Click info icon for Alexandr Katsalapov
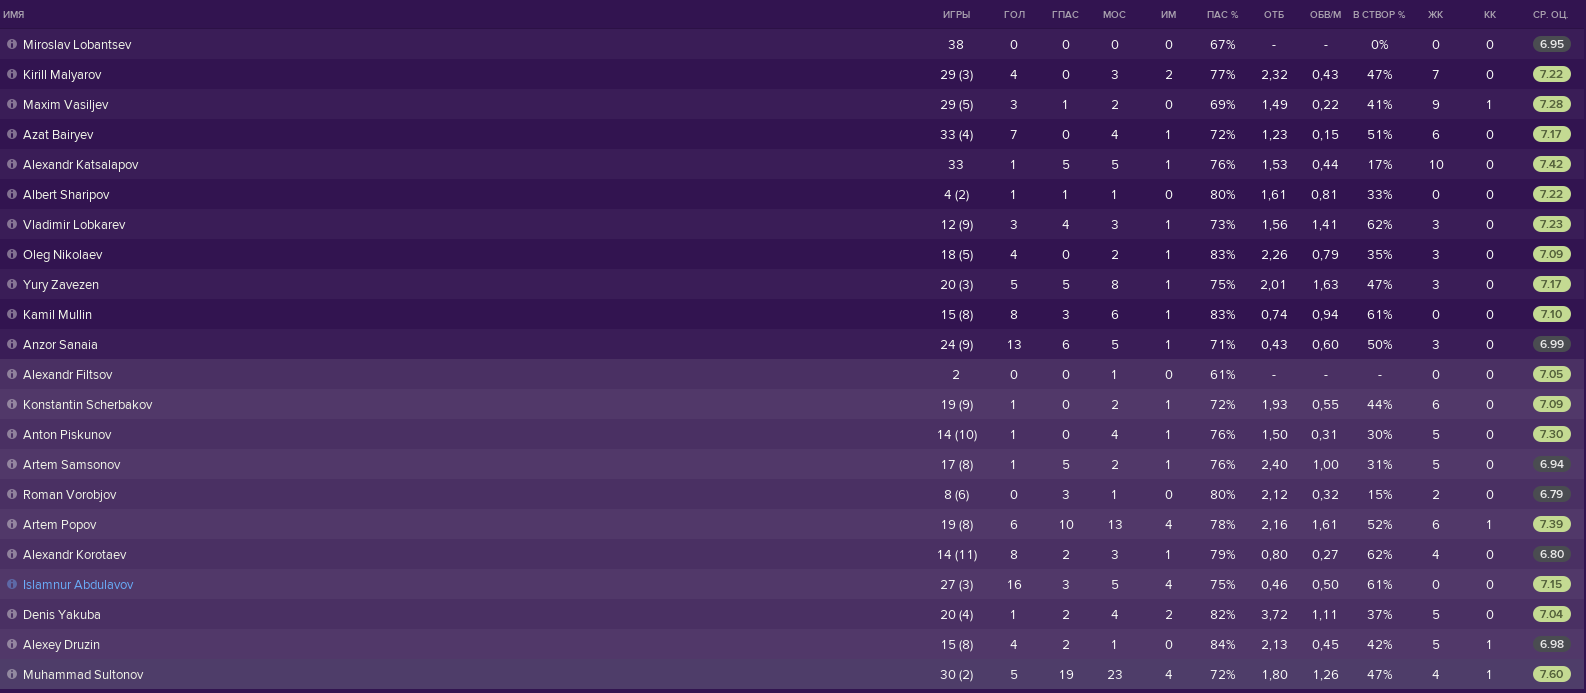This screenshot has height=693, width=1586. point(12,164)
